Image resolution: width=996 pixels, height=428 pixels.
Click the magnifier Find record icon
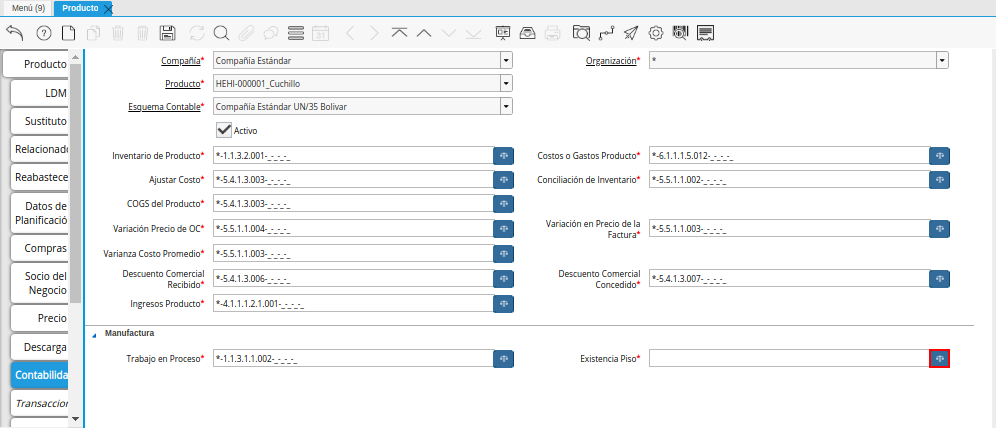pyautogui.click(x=221, y=32)
